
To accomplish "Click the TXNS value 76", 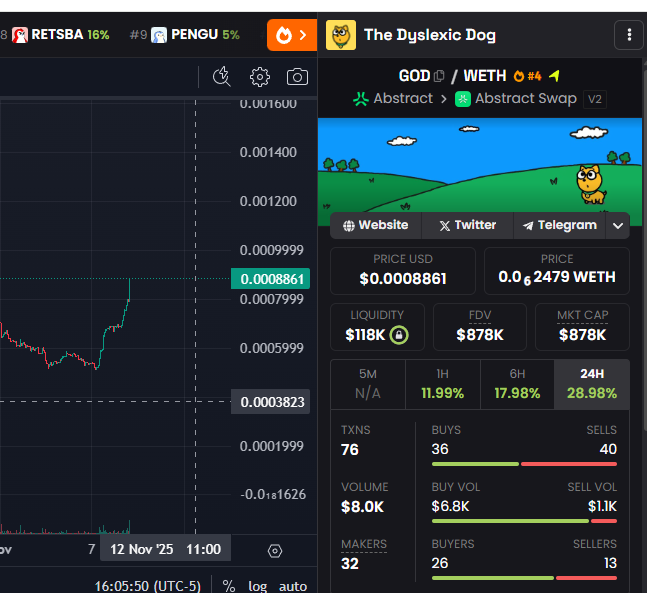I will click(x=350, y=449).
